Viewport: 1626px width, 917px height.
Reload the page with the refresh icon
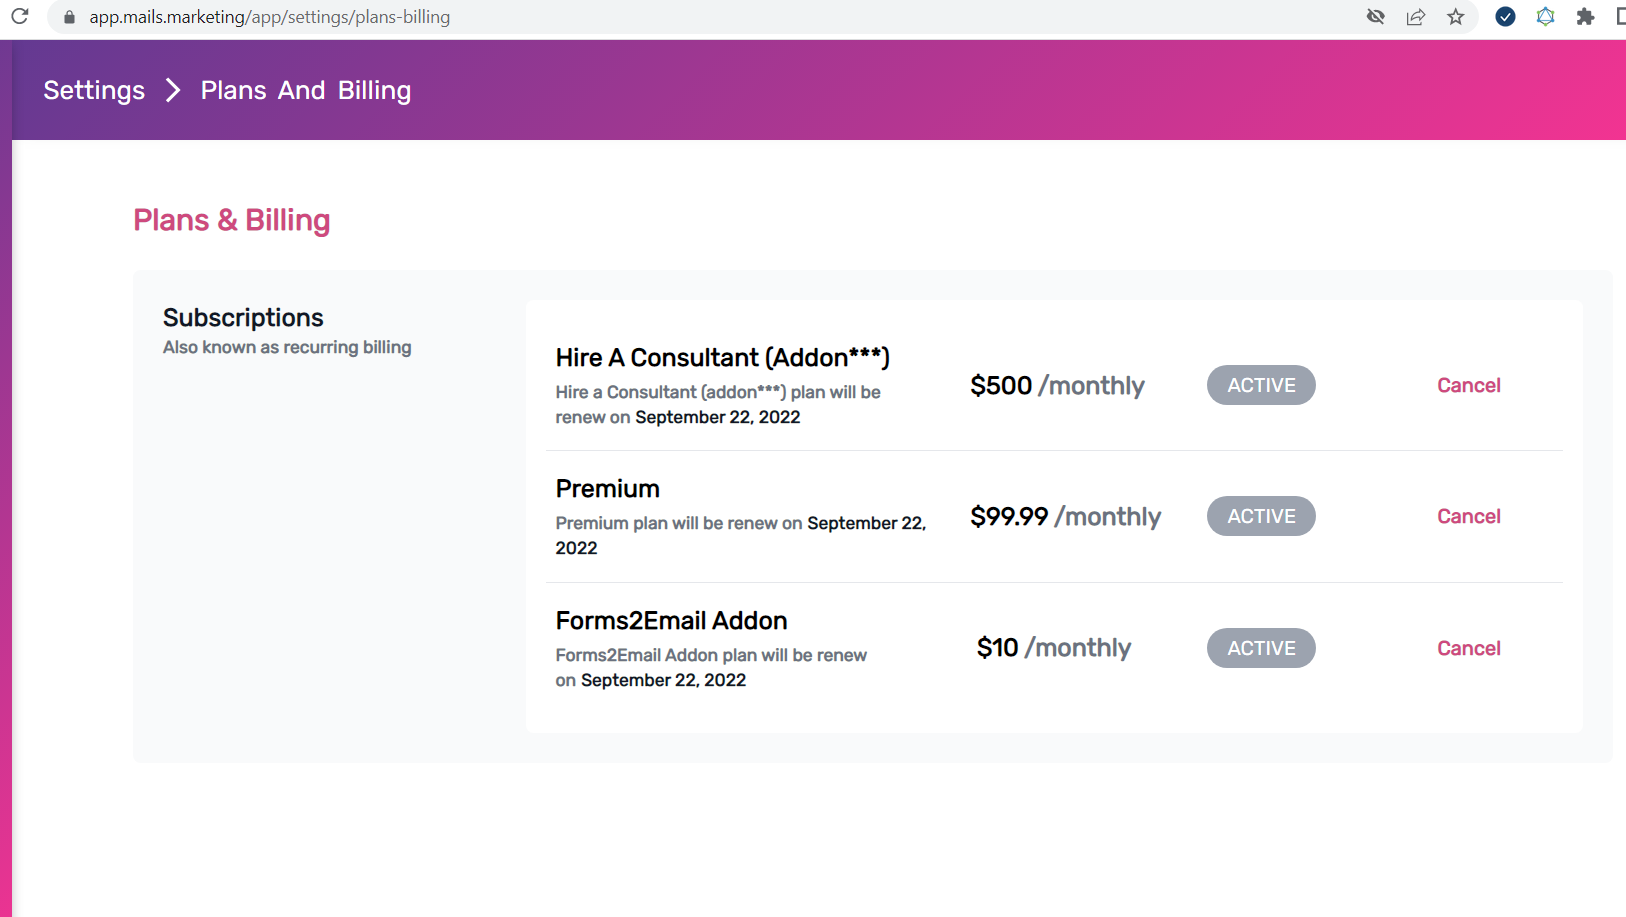pos(20,16)
